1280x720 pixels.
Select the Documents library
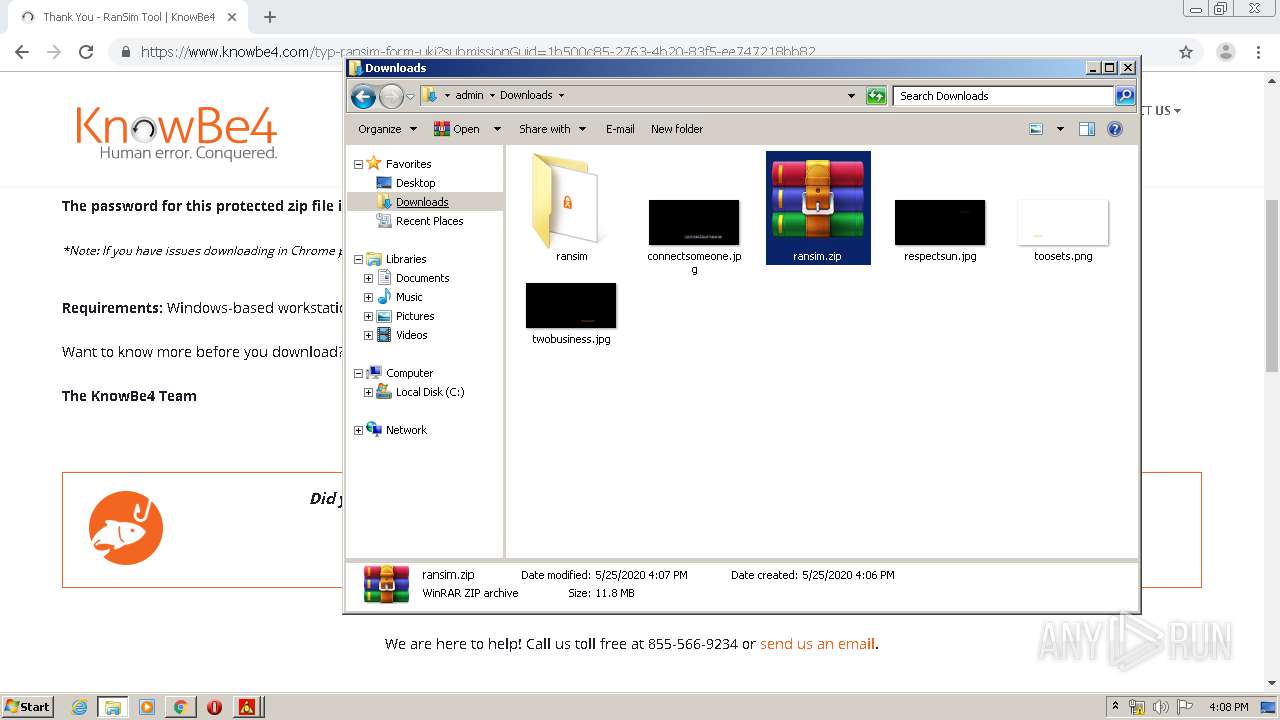(422, 278)
